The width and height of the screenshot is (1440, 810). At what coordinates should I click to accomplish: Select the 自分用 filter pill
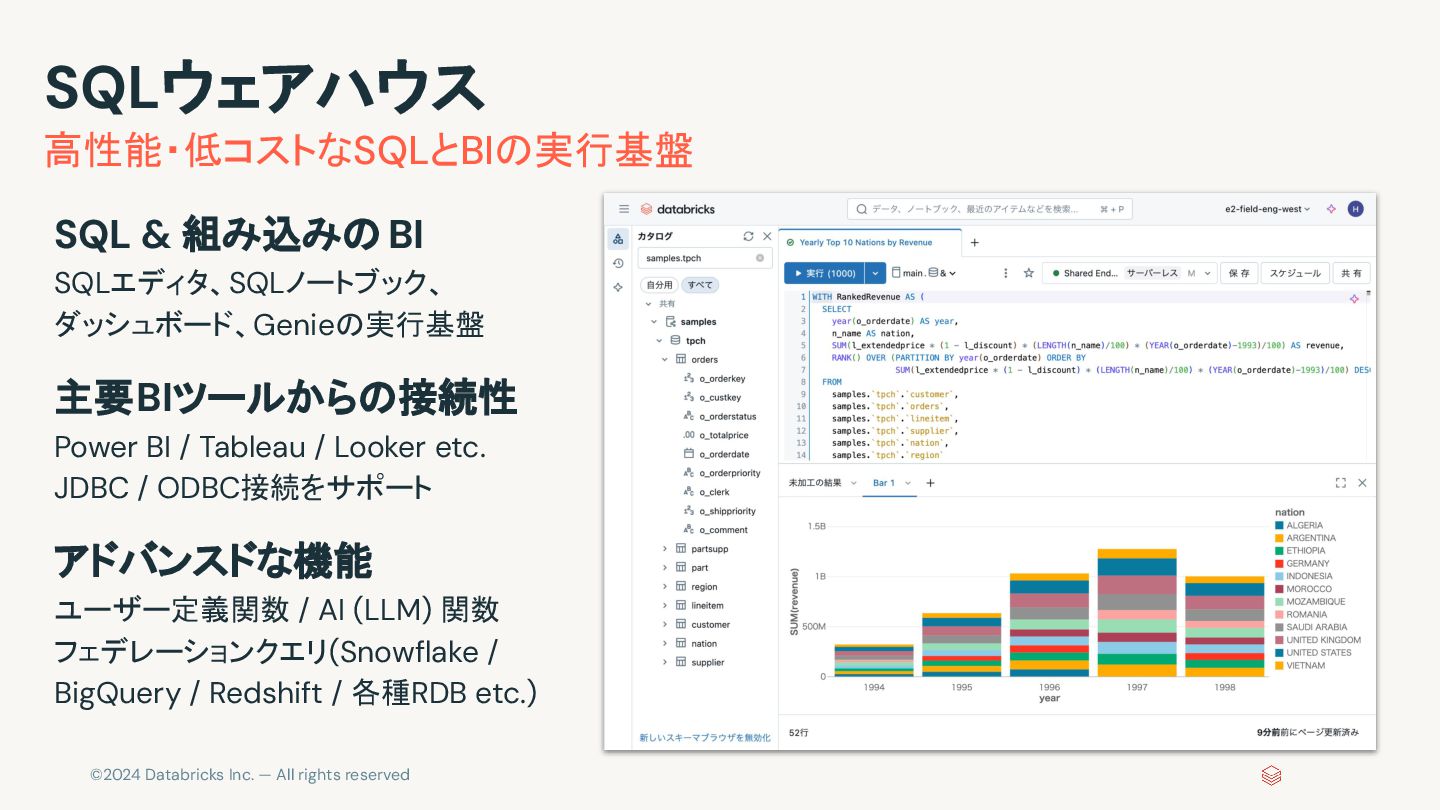659,285
